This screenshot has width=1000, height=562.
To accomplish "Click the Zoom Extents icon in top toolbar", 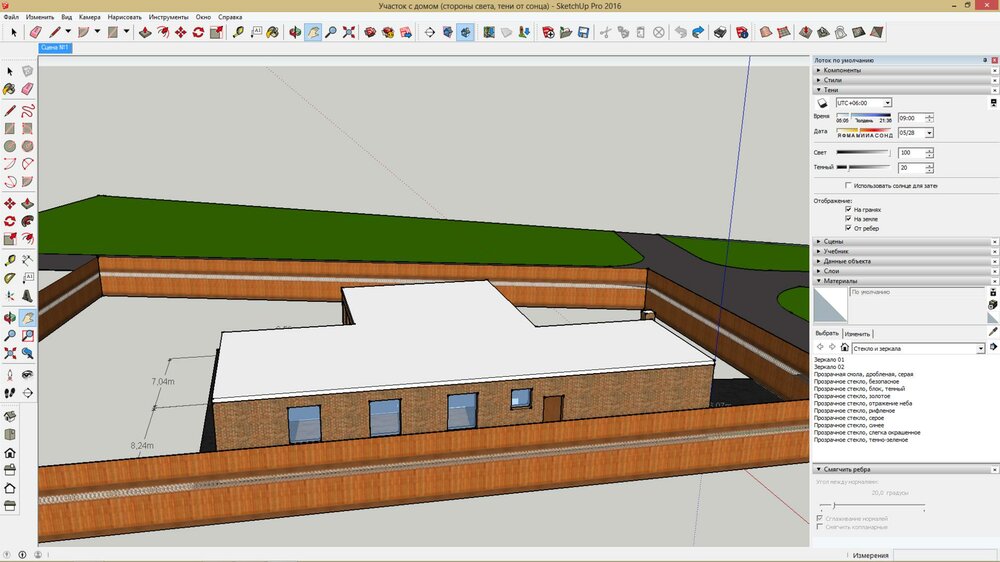I will click(348, 32).
